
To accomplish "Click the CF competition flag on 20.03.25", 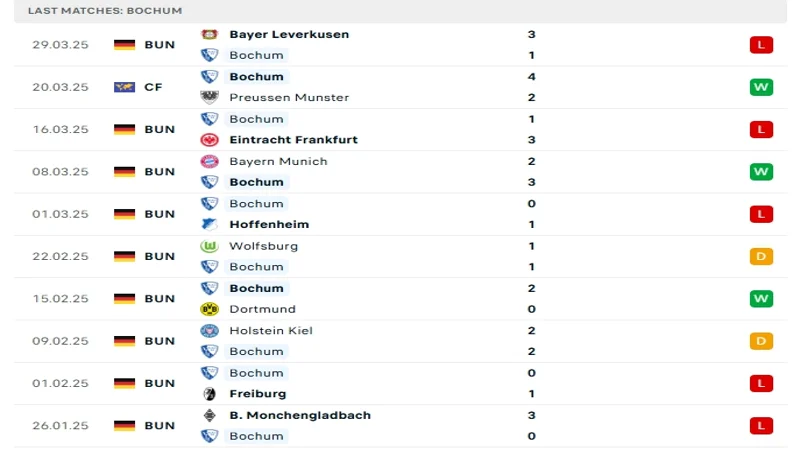I will [124, 87].
